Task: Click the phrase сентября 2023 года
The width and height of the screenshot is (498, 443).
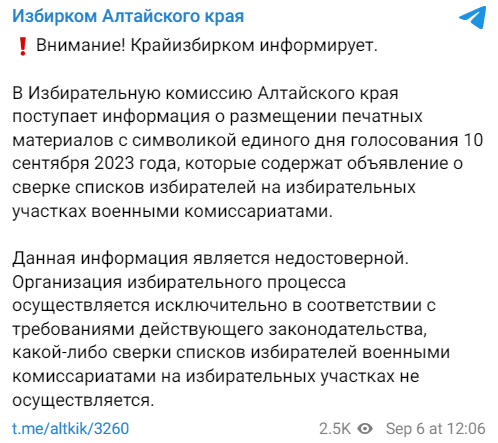Action: point(95,163)
